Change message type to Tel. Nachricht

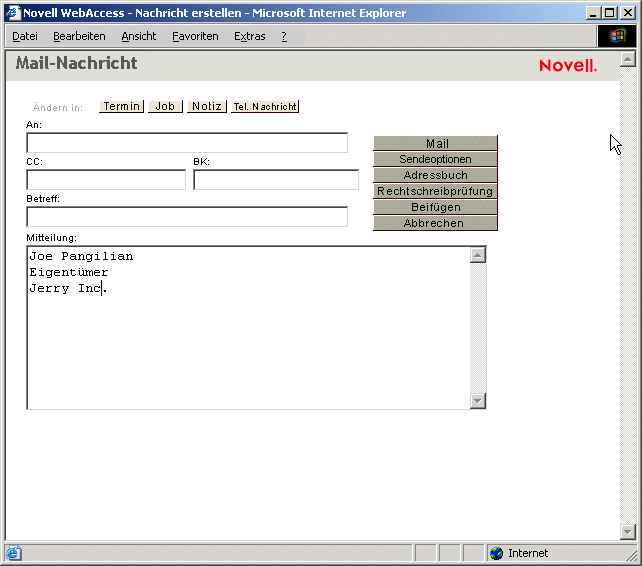(x=265, y=106)
